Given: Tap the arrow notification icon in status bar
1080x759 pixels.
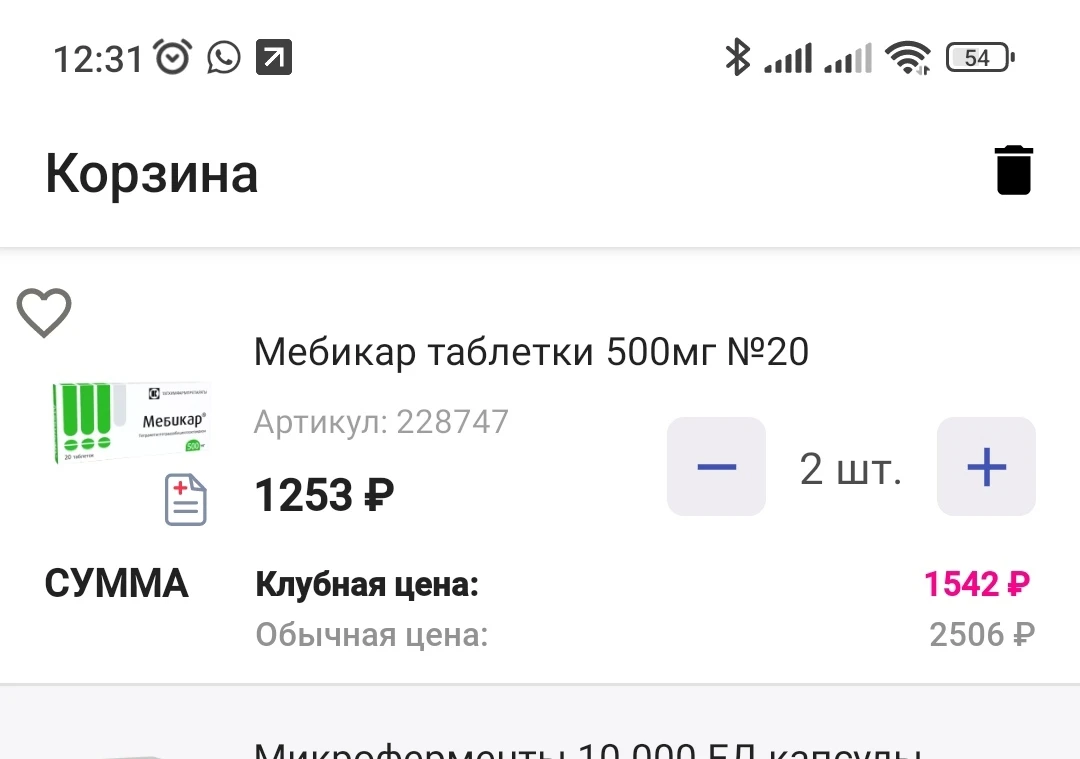Looking at the screenshot, I should click(x=274, y=58).
